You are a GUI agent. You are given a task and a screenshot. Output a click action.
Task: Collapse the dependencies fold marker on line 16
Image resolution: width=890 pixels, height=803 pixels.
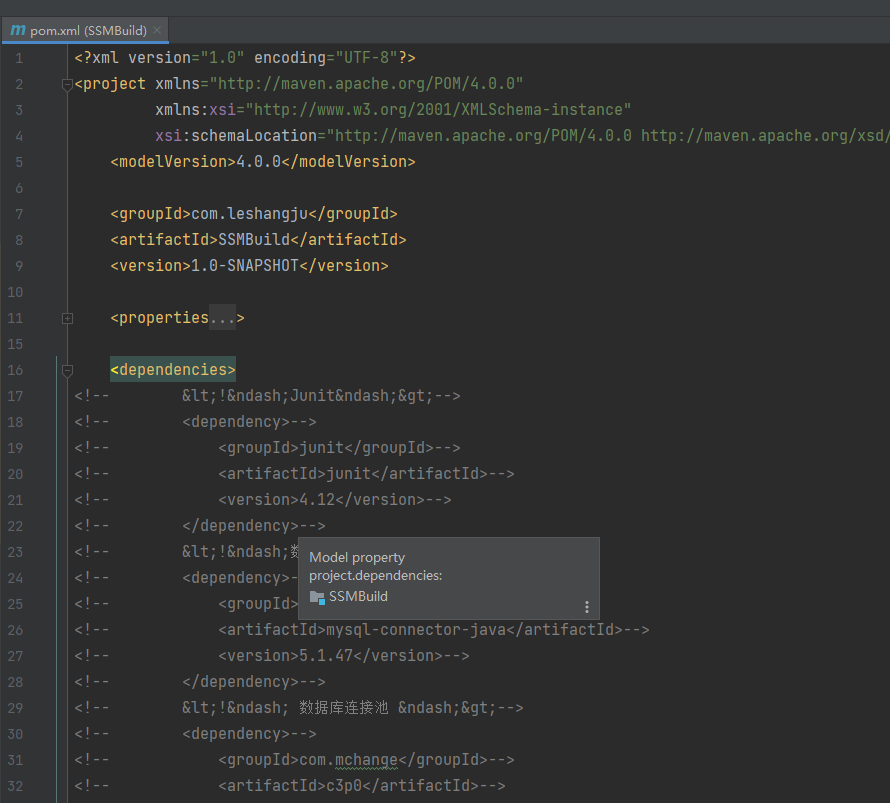67,371
